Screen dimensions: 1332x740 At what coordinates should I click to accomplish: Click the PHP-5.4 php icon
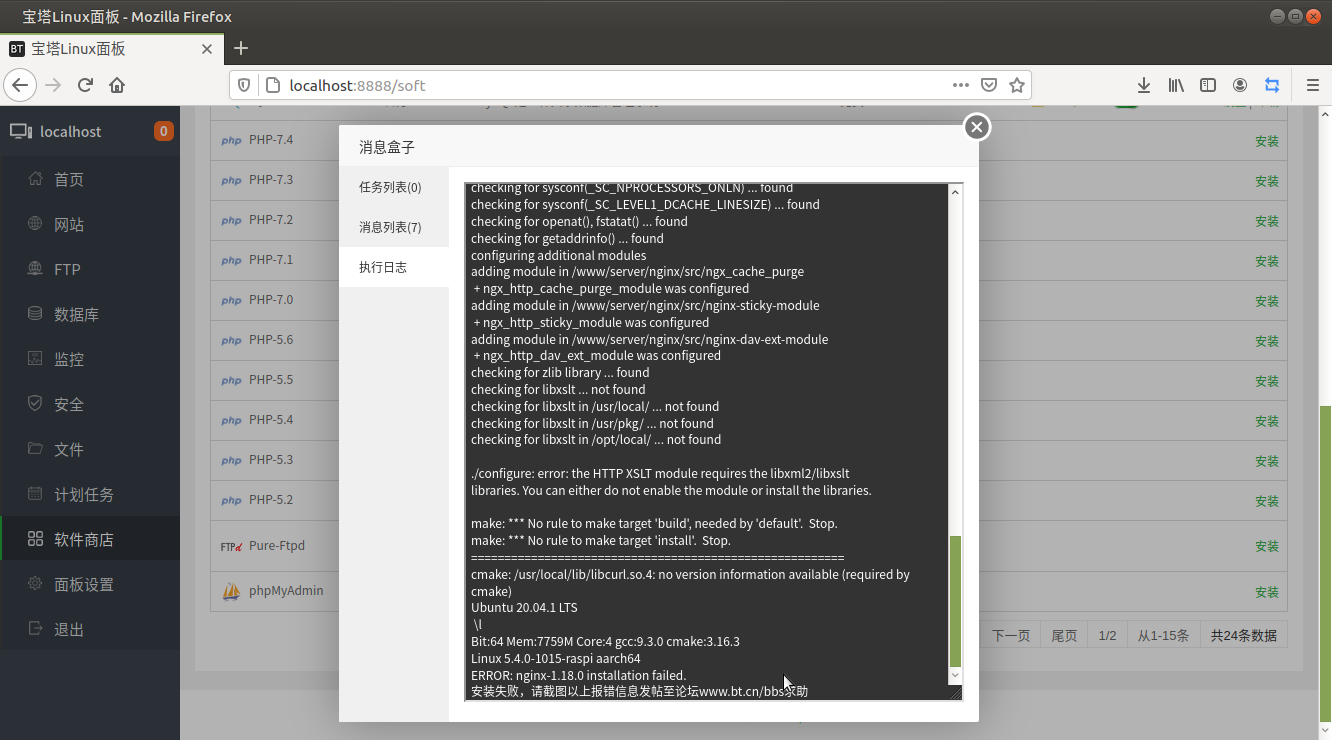coord(231,421)
